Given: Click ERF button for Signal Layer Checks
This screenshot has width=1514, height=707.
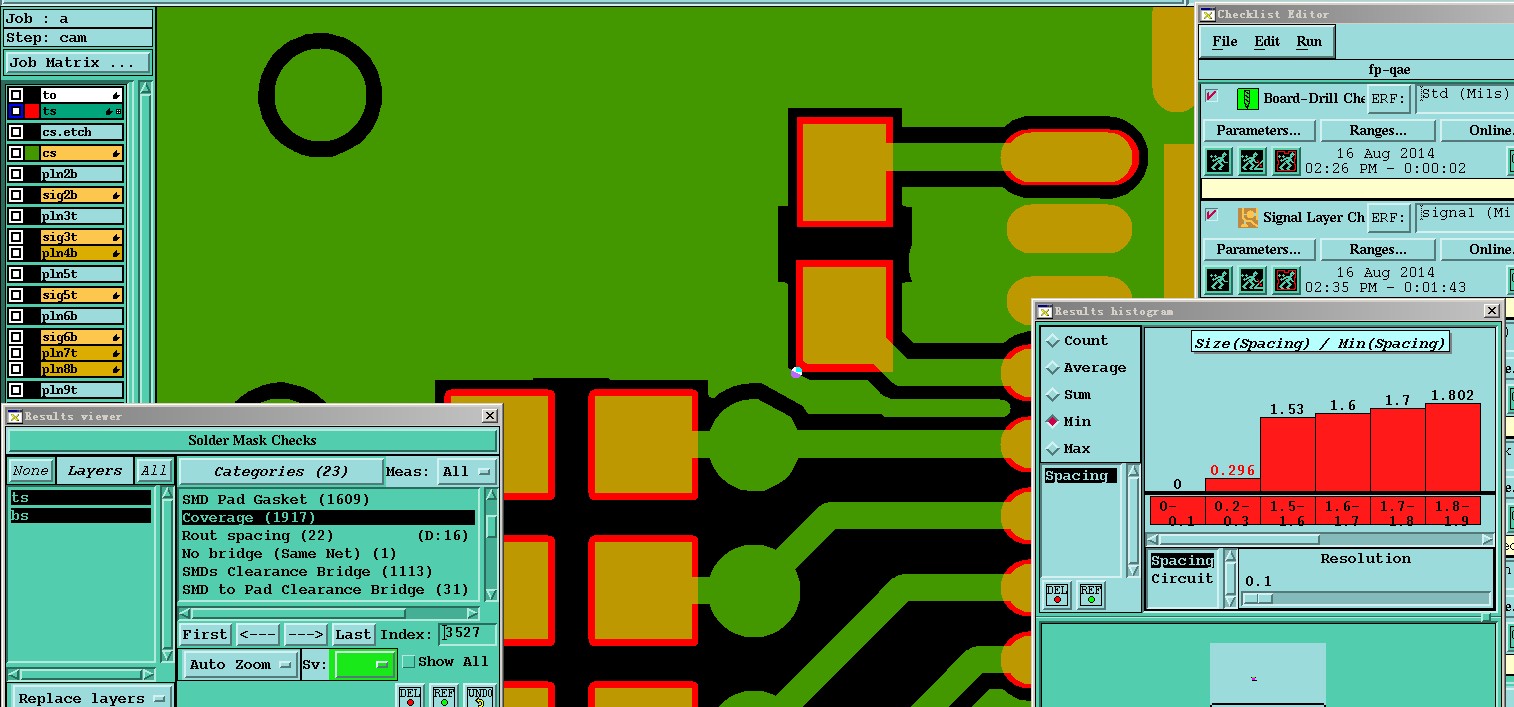Looking at the screenshot, I should [x=1389, y=218].
